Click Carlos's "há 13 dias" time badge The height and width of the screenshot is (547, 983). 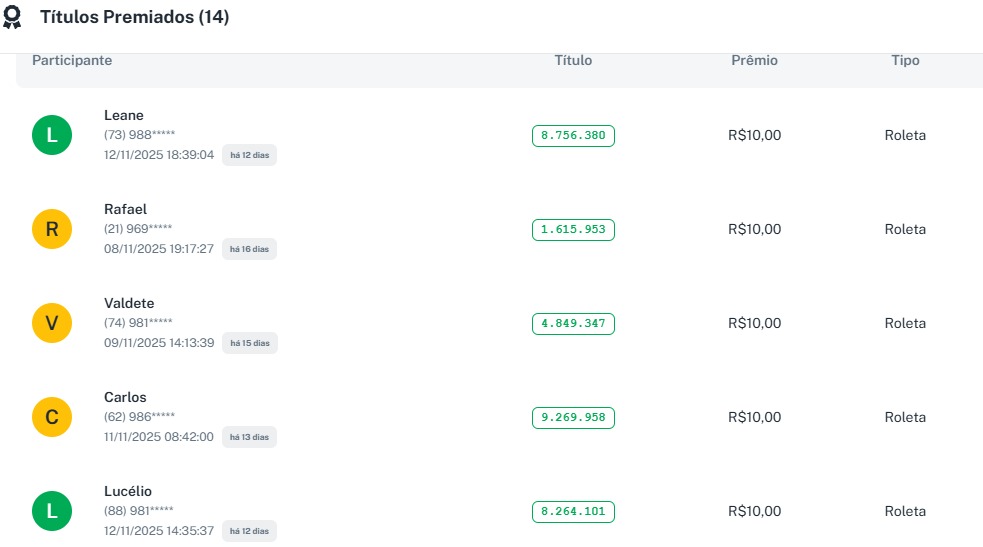tap(249, 437)
